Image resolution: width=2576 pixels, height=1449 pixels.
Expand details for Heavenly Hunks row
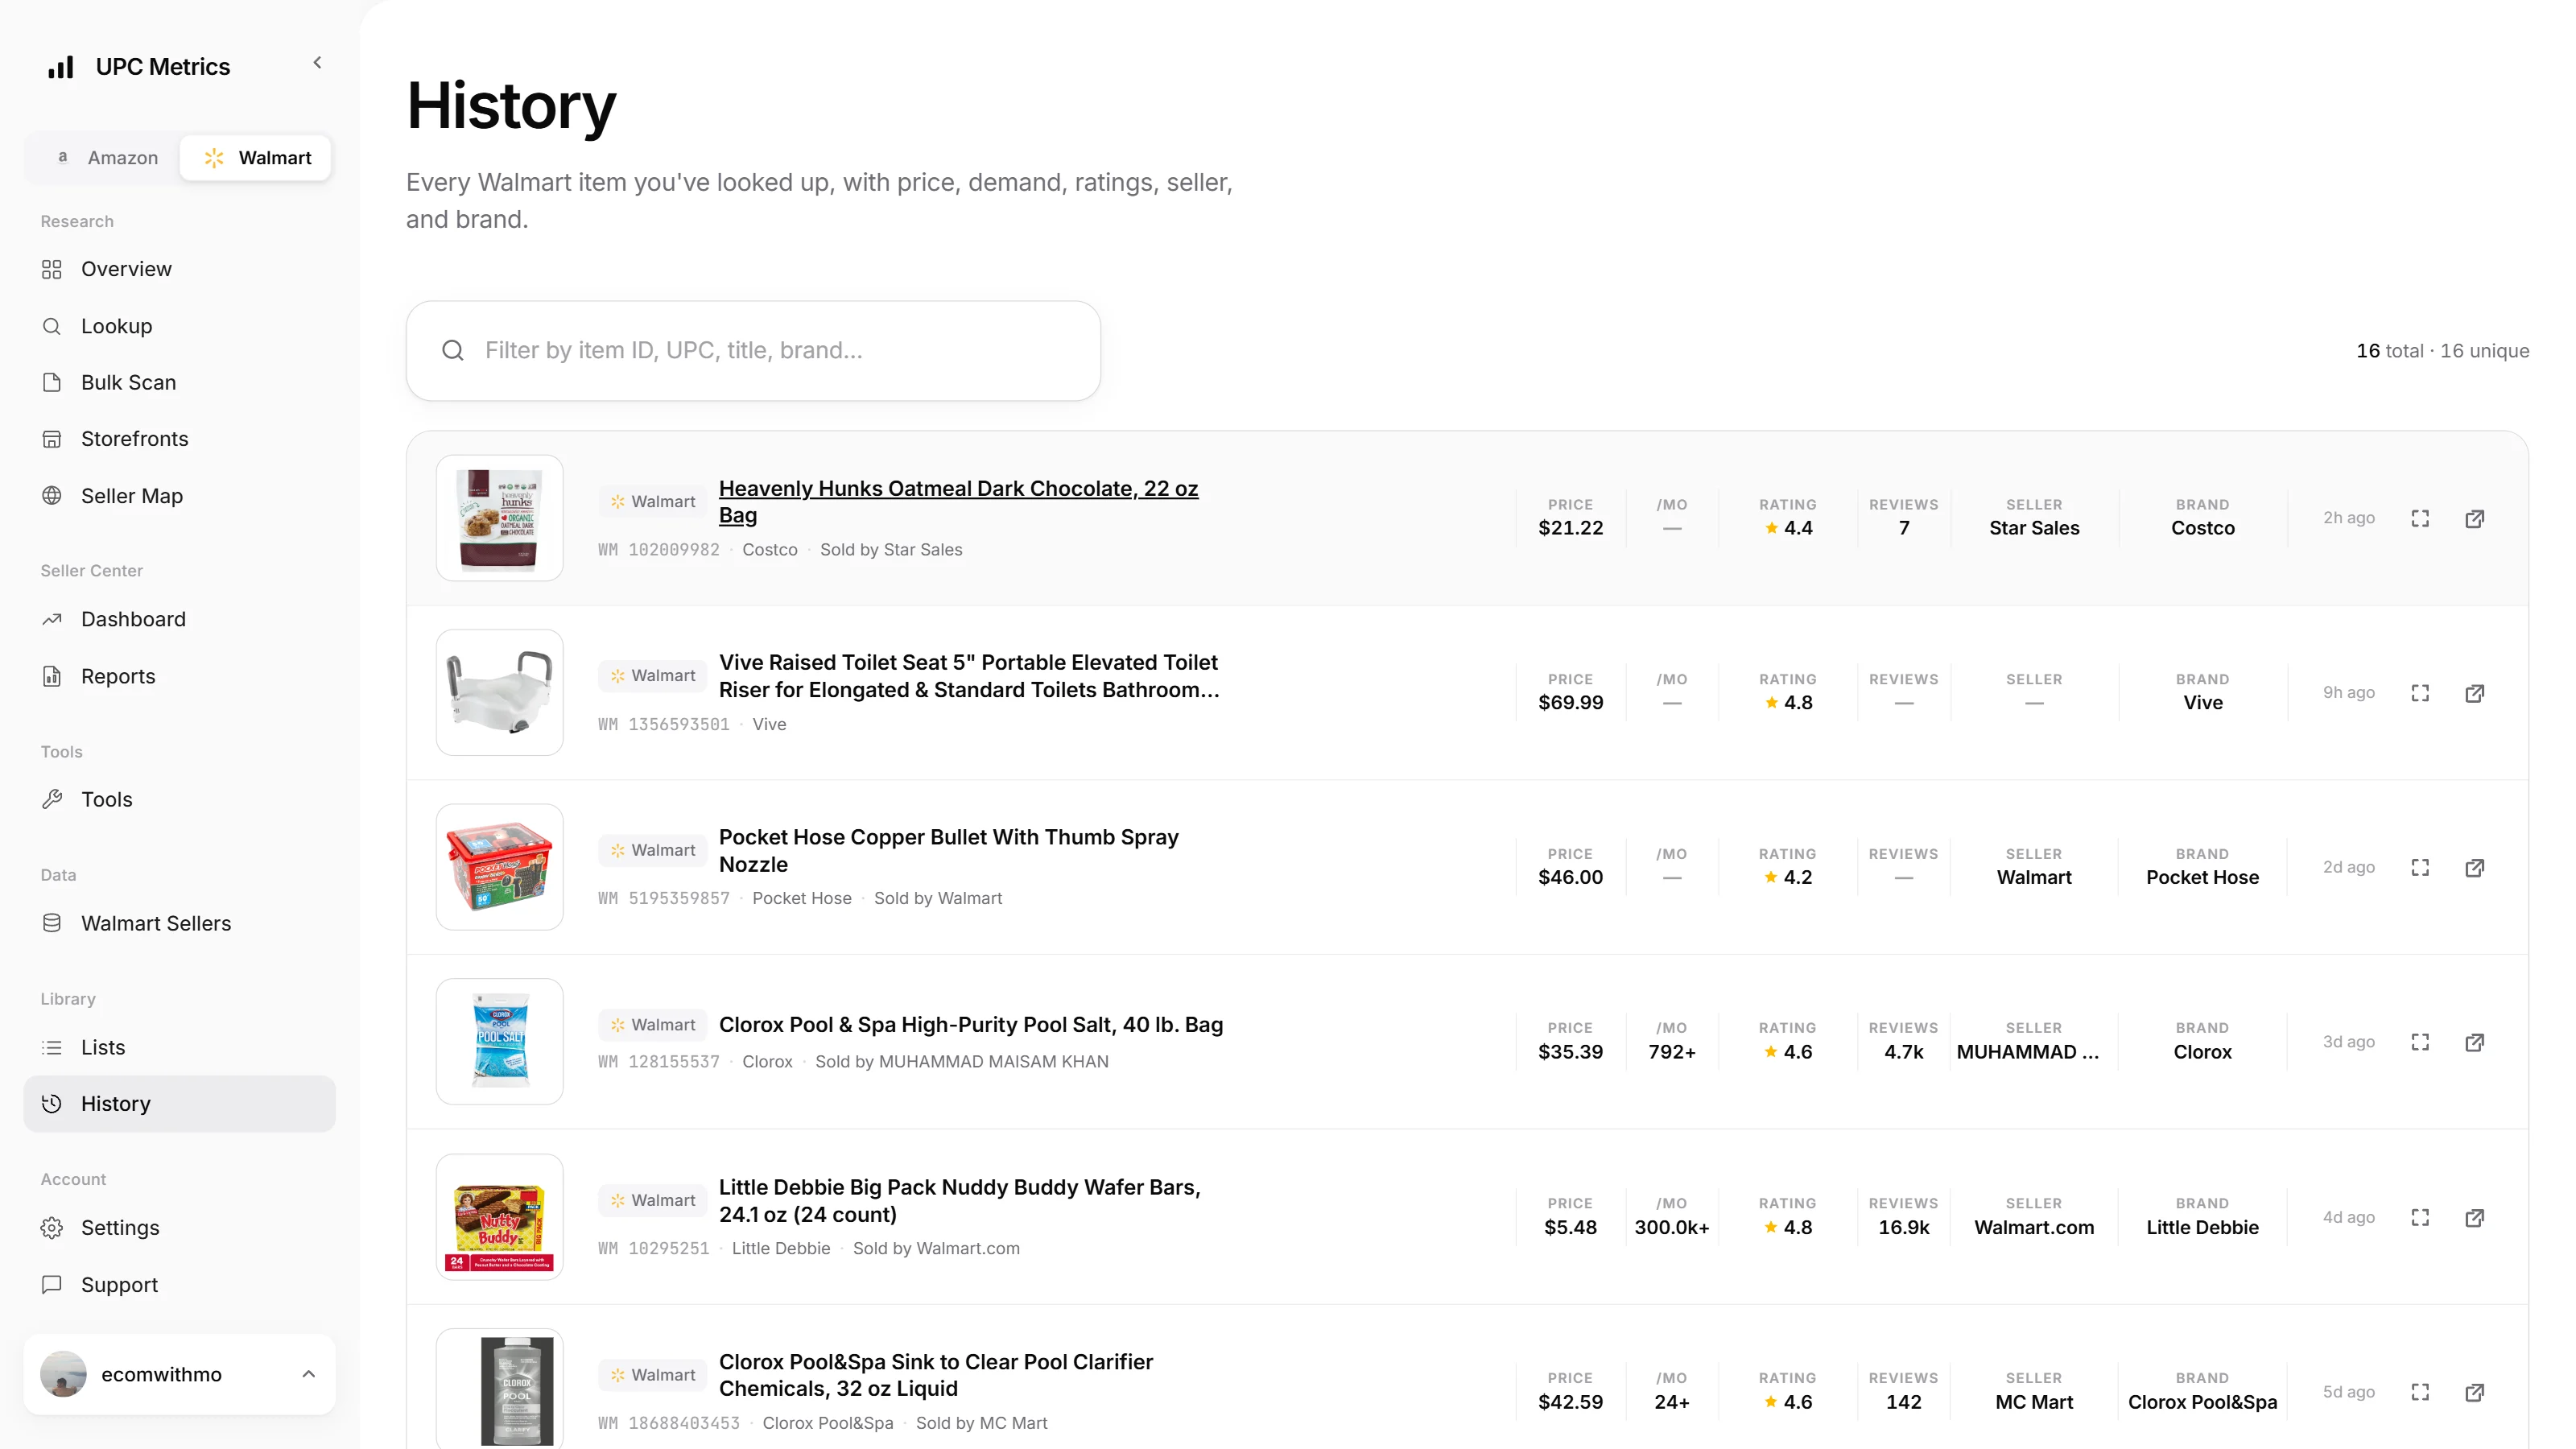(2420, 518)
